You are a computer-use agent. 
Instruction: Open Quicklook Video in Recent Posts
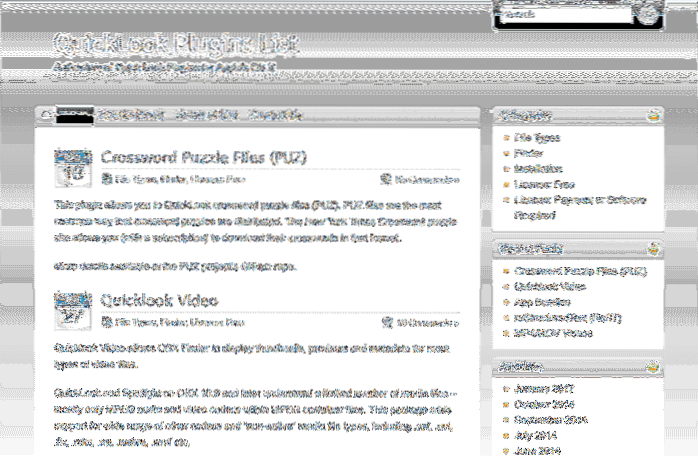pos(550,287)
